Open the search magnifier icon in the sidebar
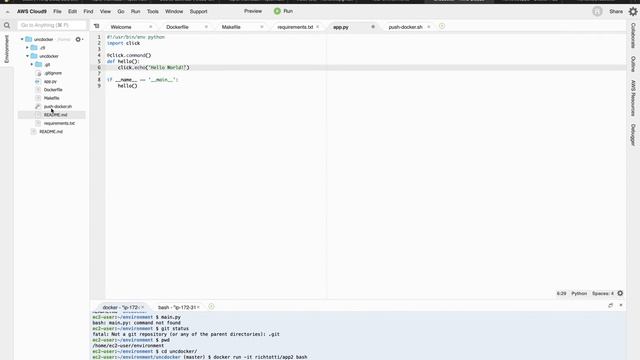 [7, 25]
